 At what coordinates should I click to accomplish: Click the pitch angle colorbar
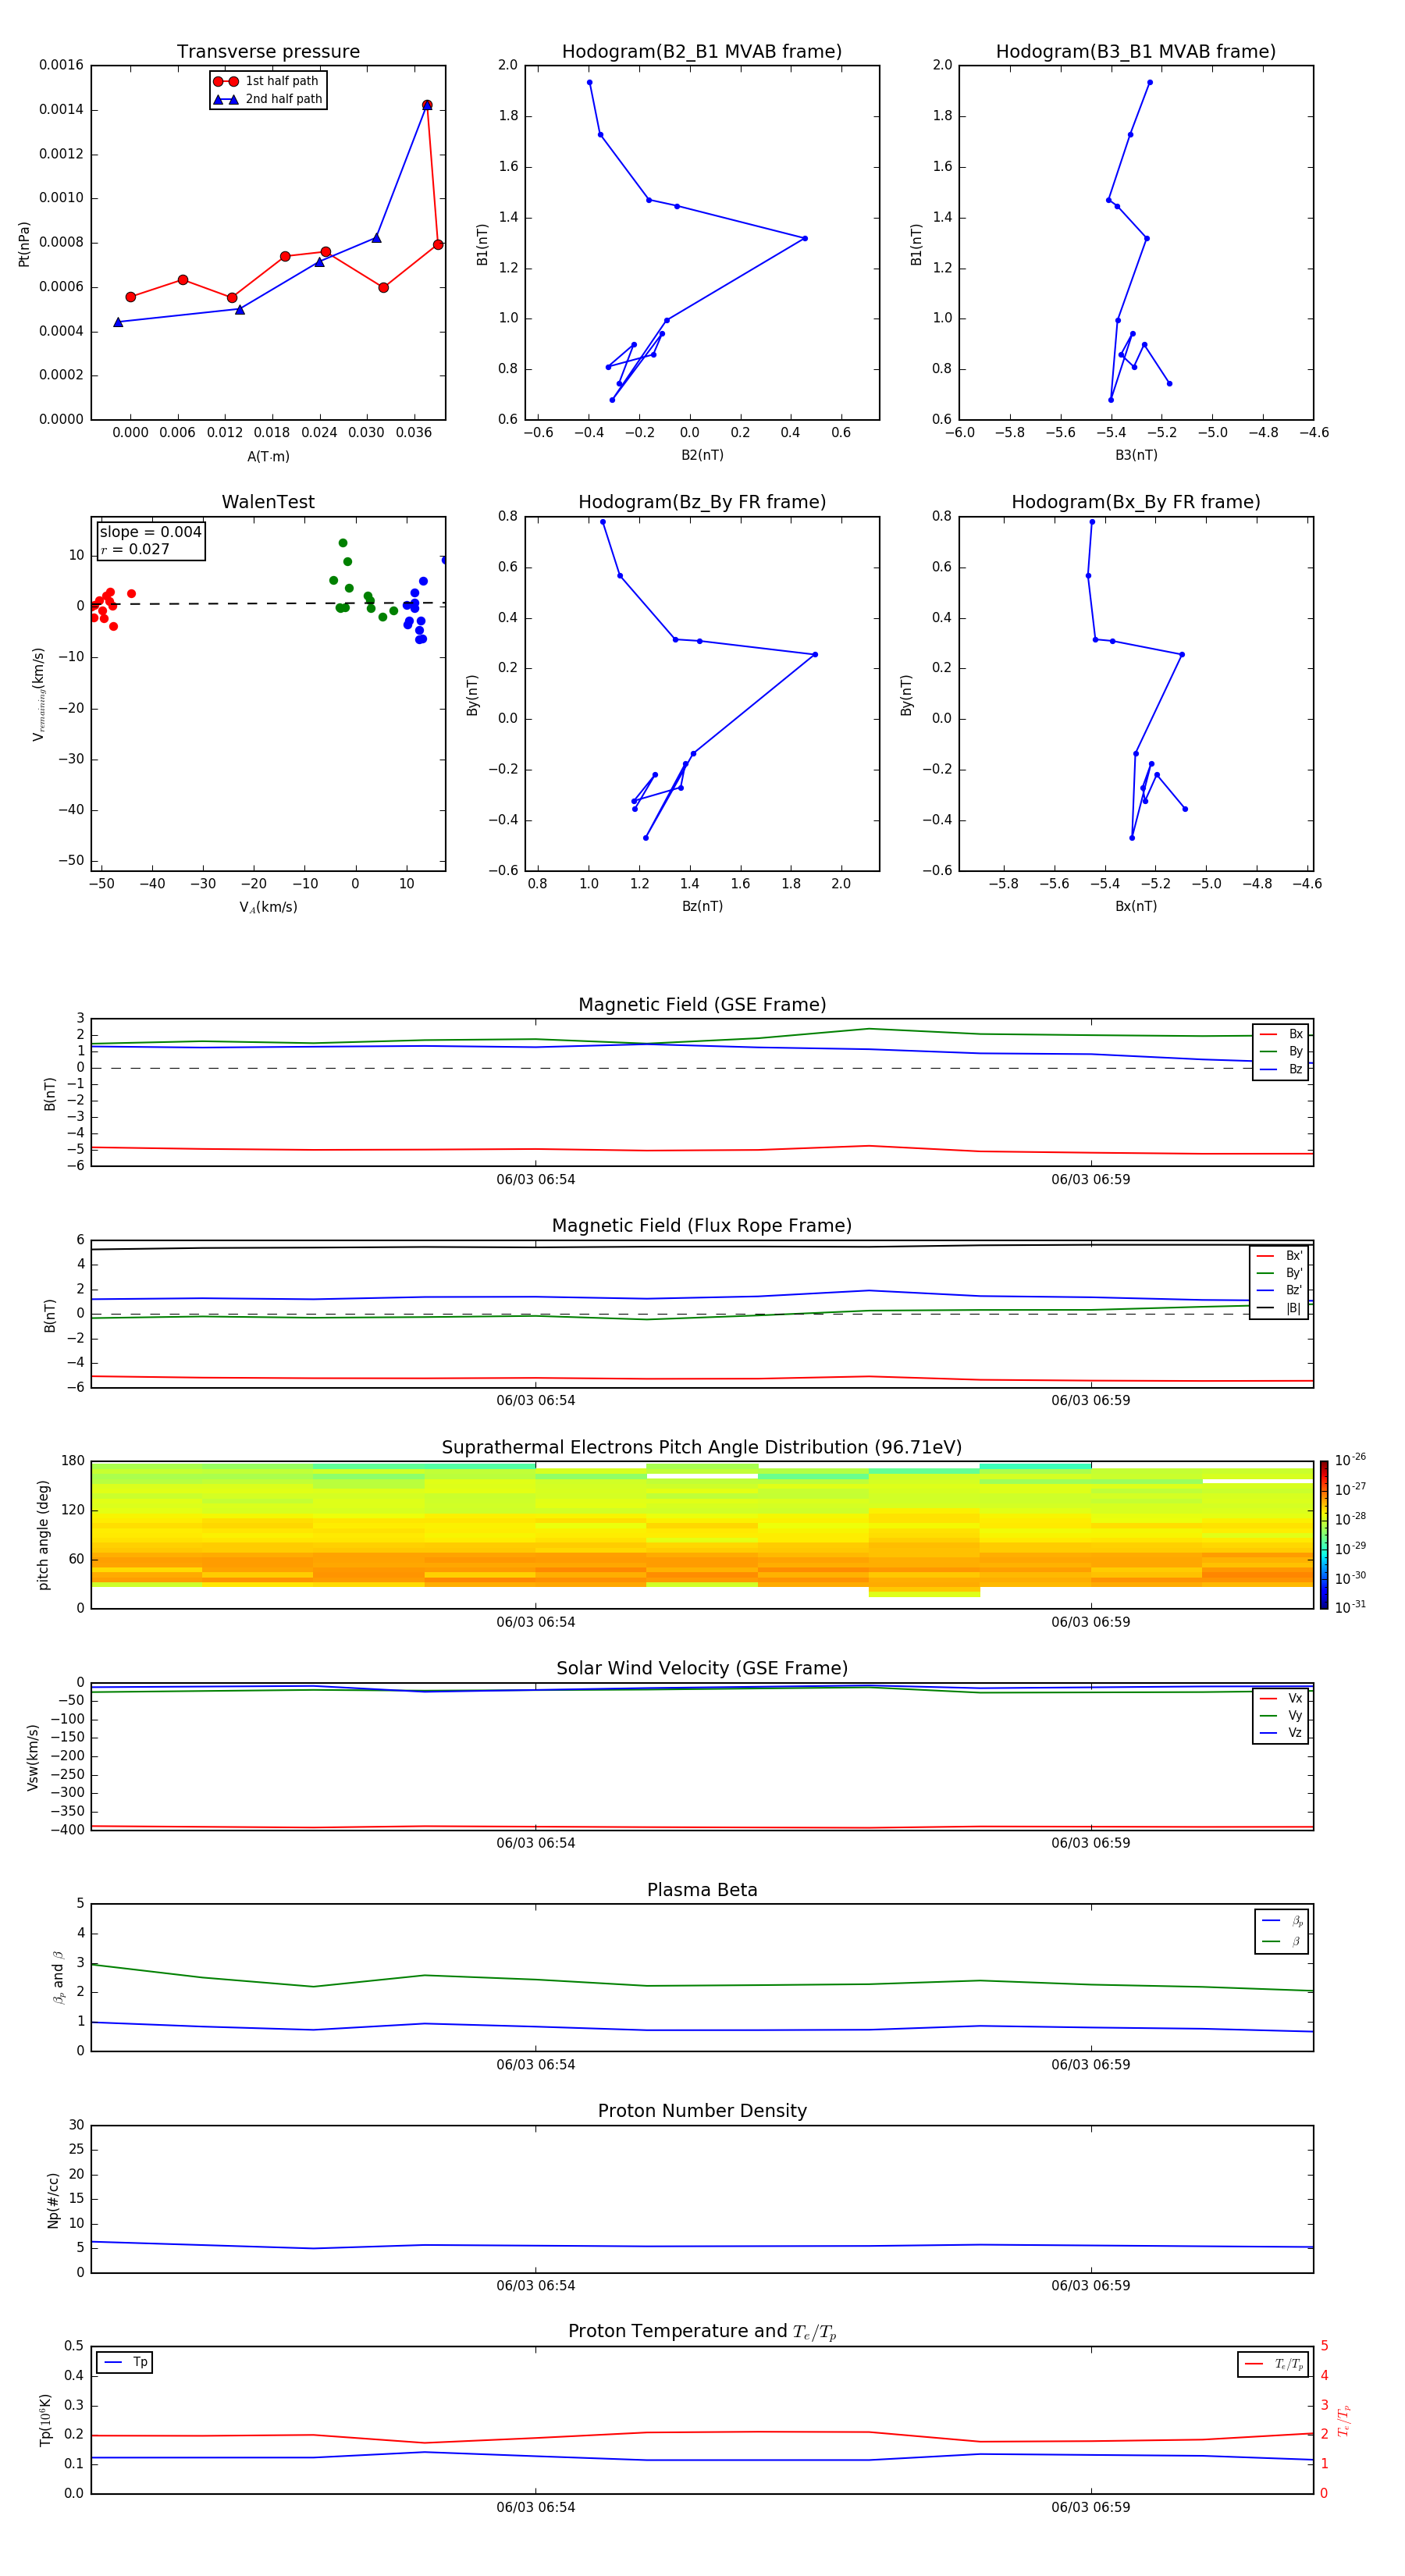pos(1324,1535)
